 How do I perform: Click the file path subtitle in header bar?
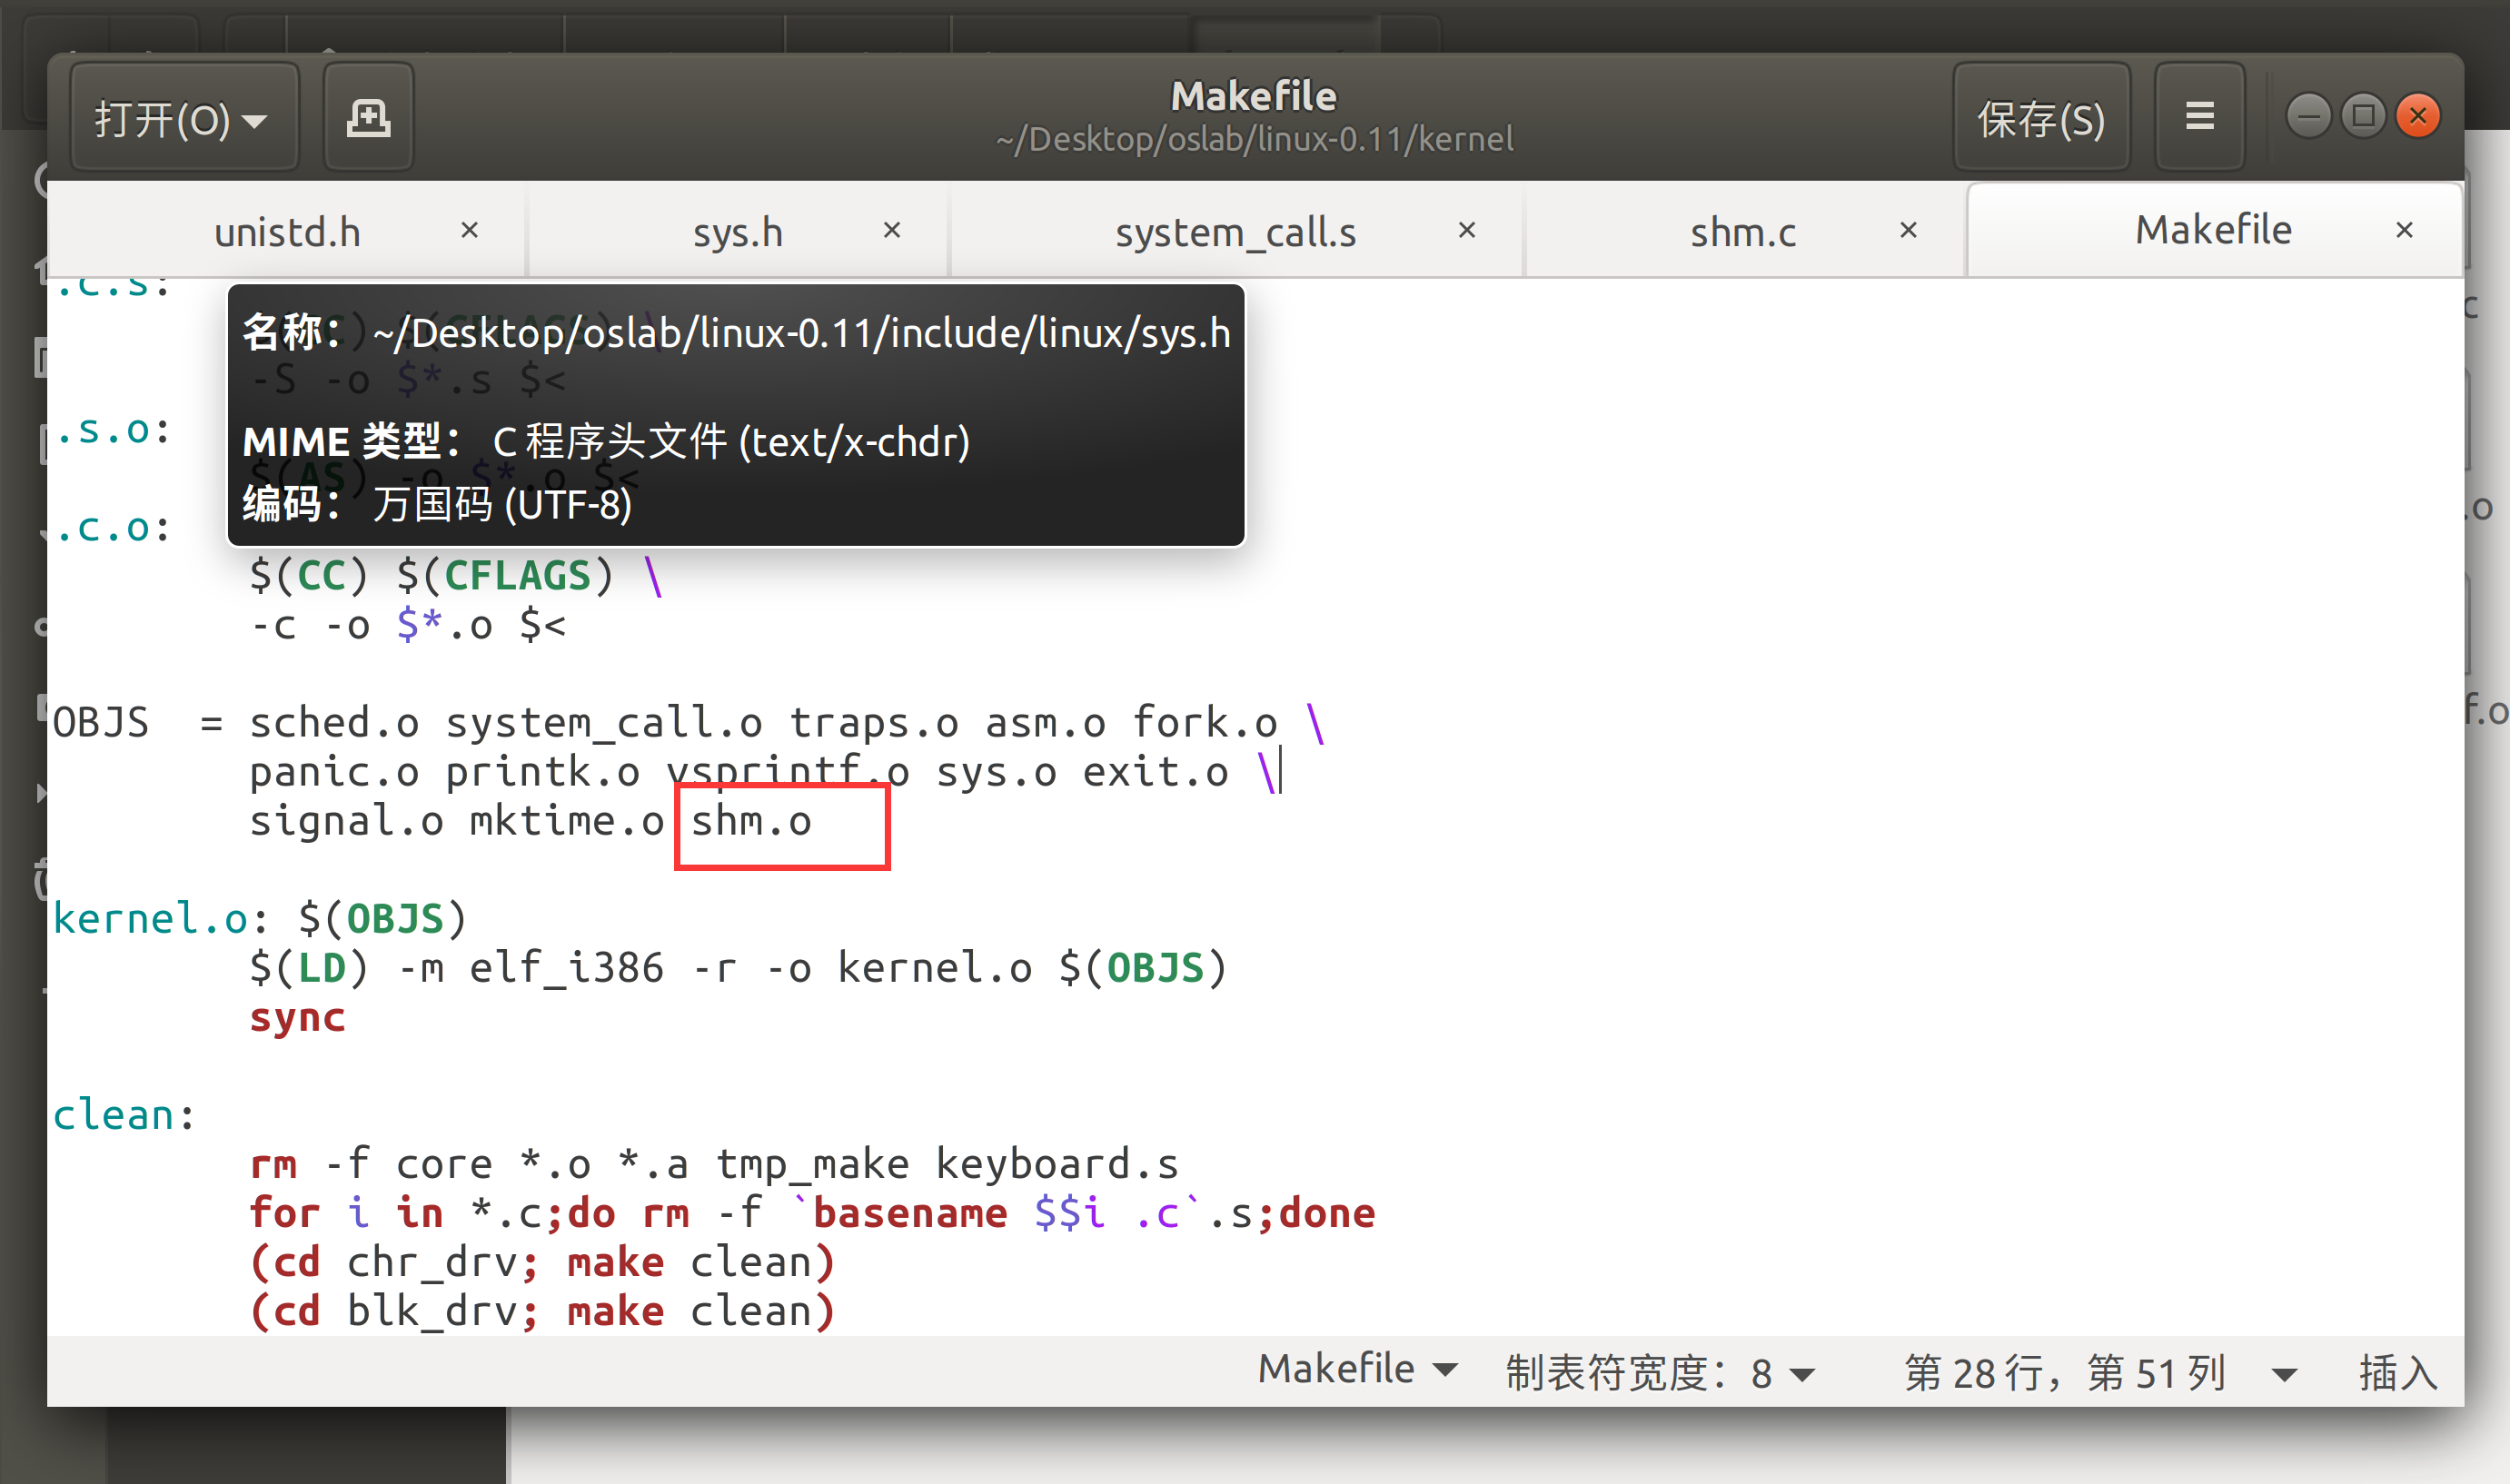(1255, 139)
